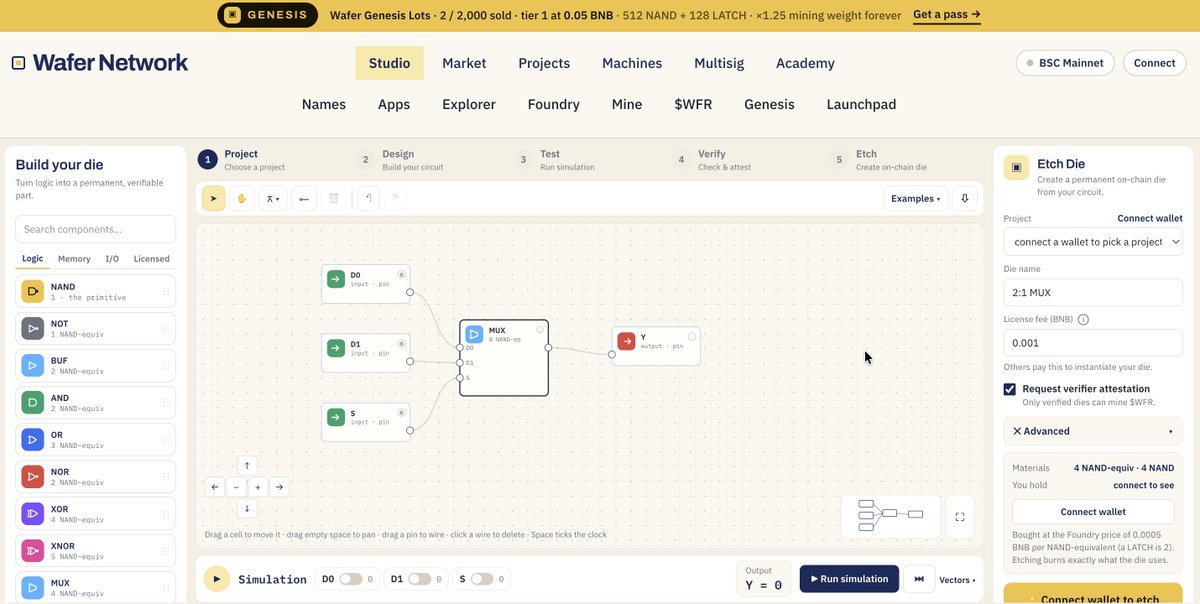Click the NOR gate icon in the component list
Image resolution: width=1200 pixels, height=604 pixels.
pyautogui.click(x=33, y=477)
